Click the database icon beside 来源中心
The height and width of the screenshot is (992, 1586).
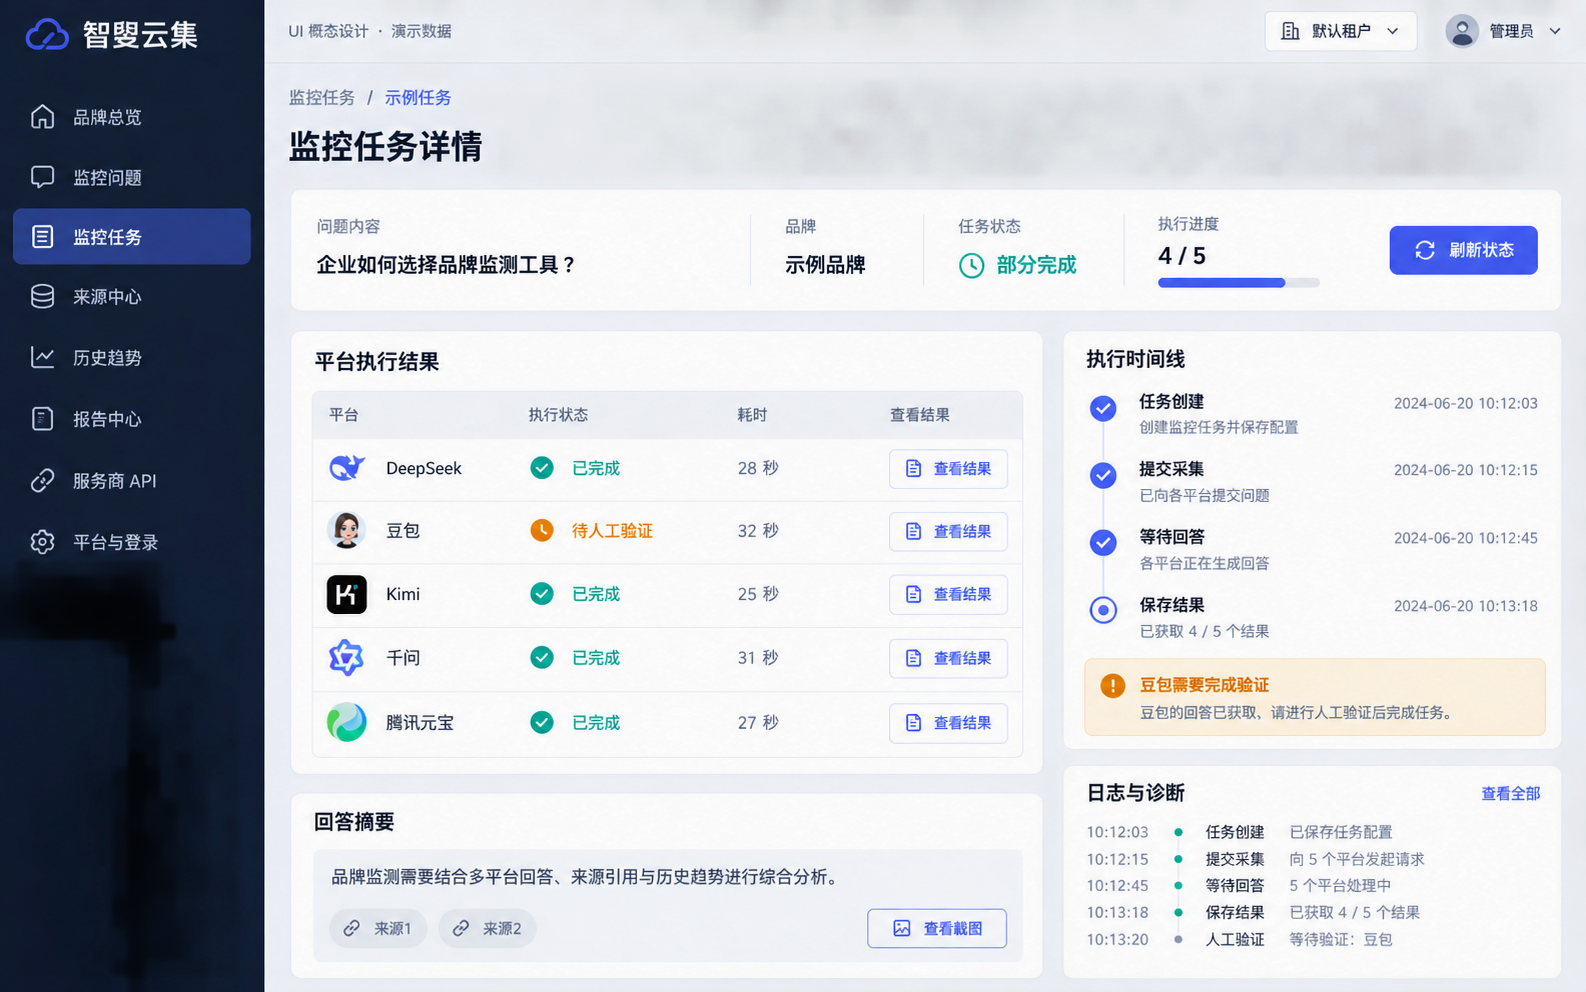[x=42, y=297]
